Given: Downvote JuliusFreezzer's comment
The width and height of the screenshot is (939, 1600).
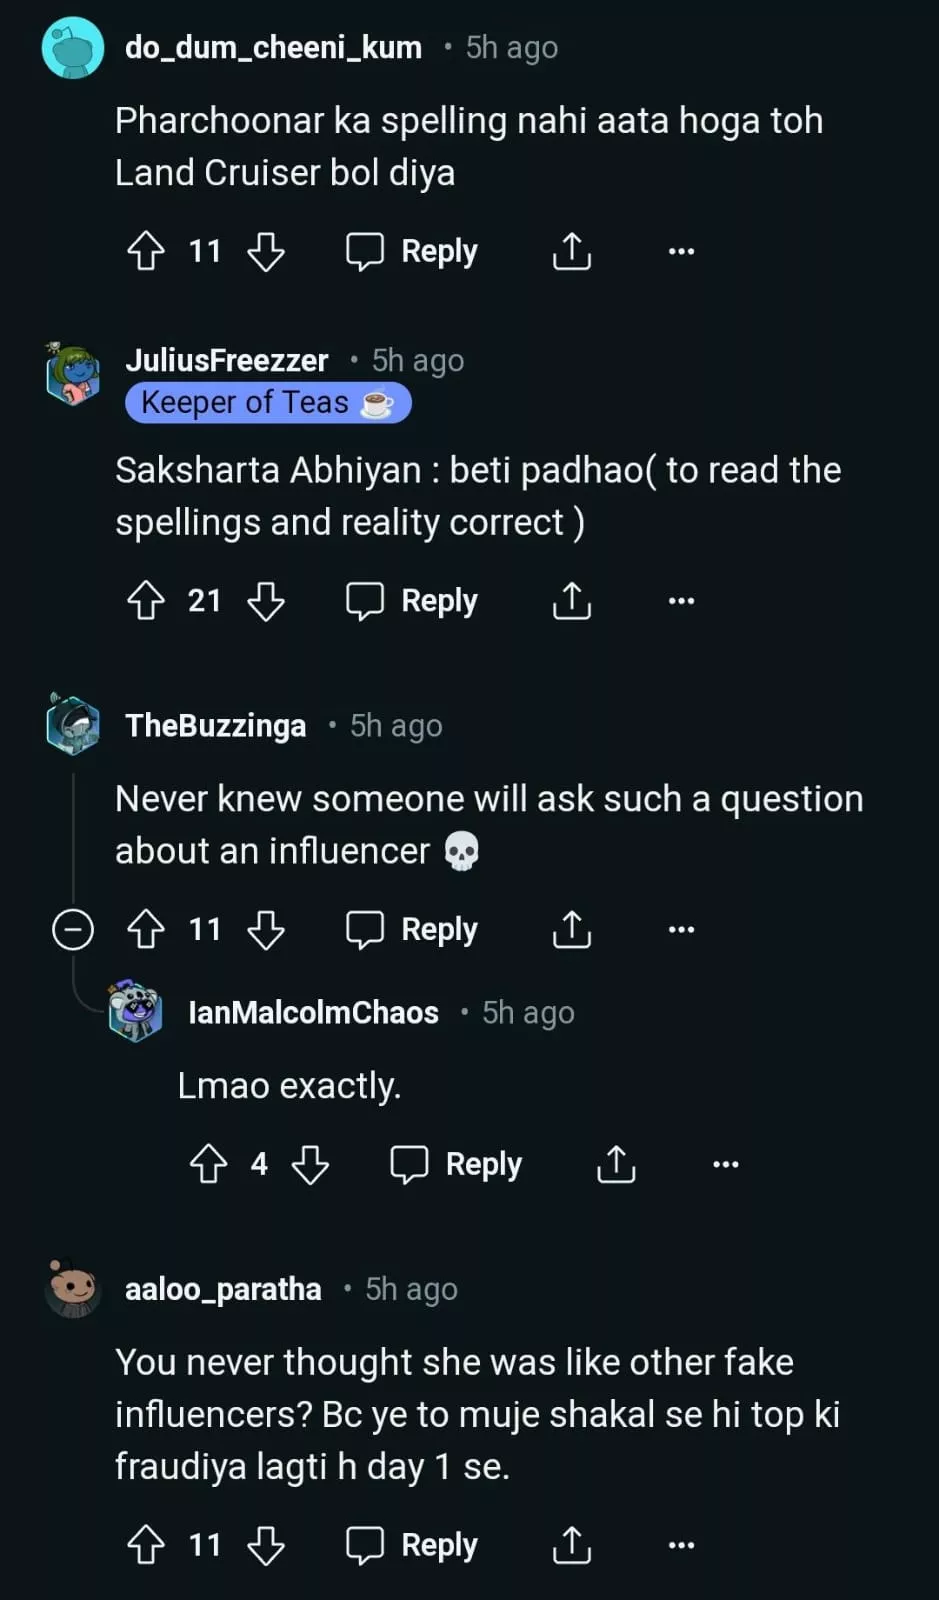Looking at the screenshot, I should click(266, 601).
